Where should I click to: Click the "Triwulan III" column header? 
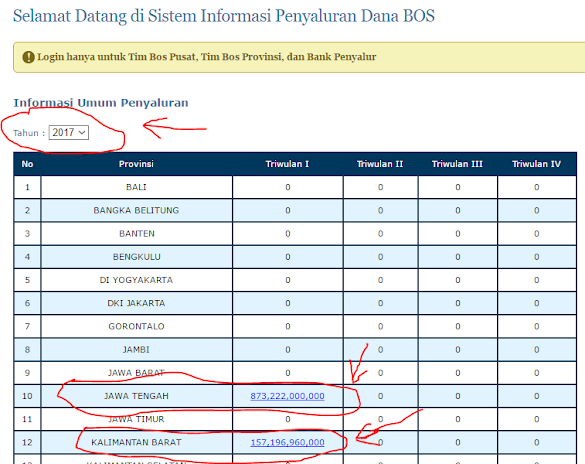point(457,164)
